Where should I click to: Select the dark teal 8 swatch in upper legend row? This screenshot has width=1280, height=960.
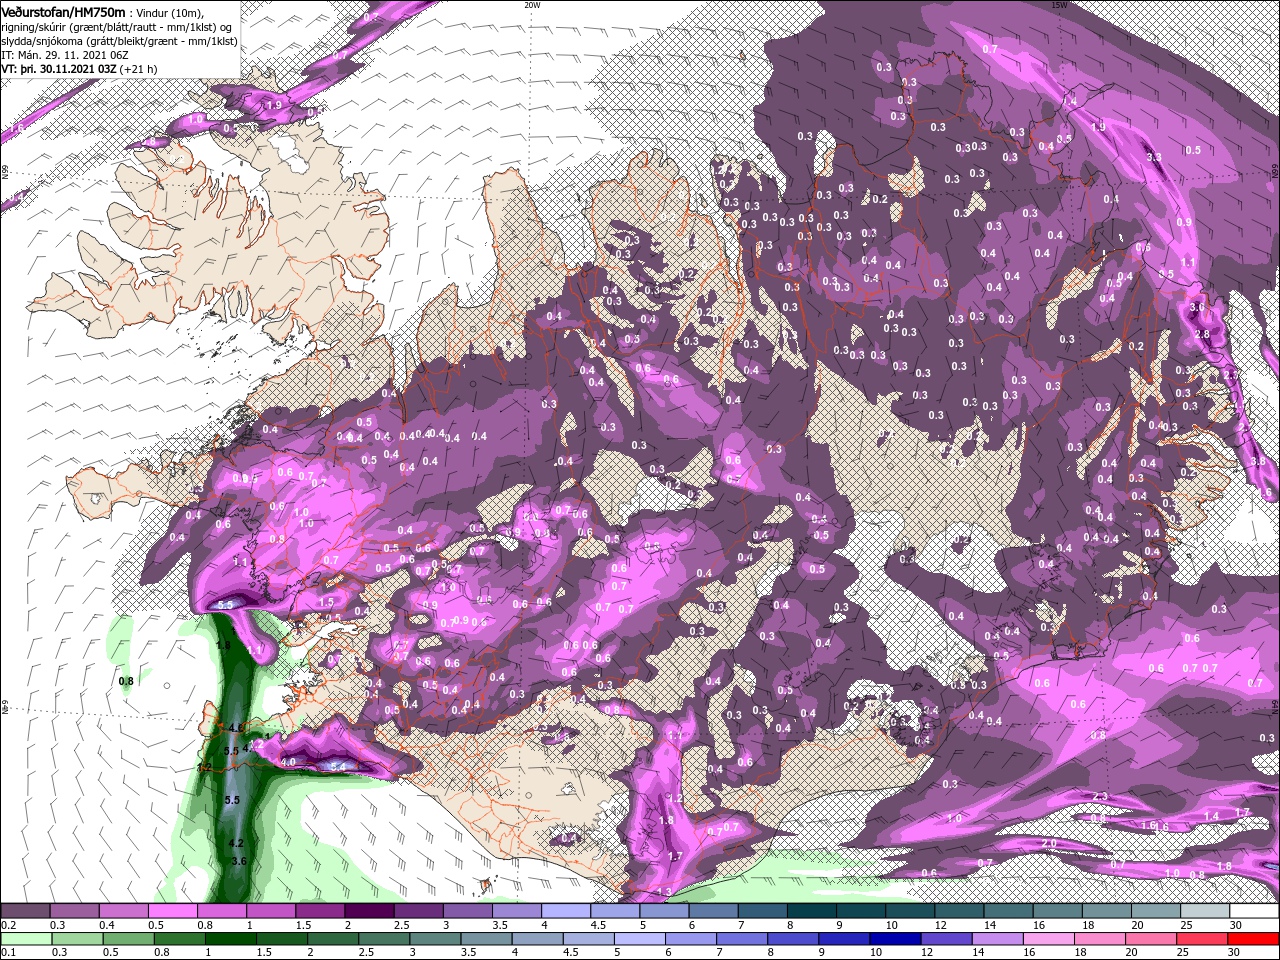(812, 911)
